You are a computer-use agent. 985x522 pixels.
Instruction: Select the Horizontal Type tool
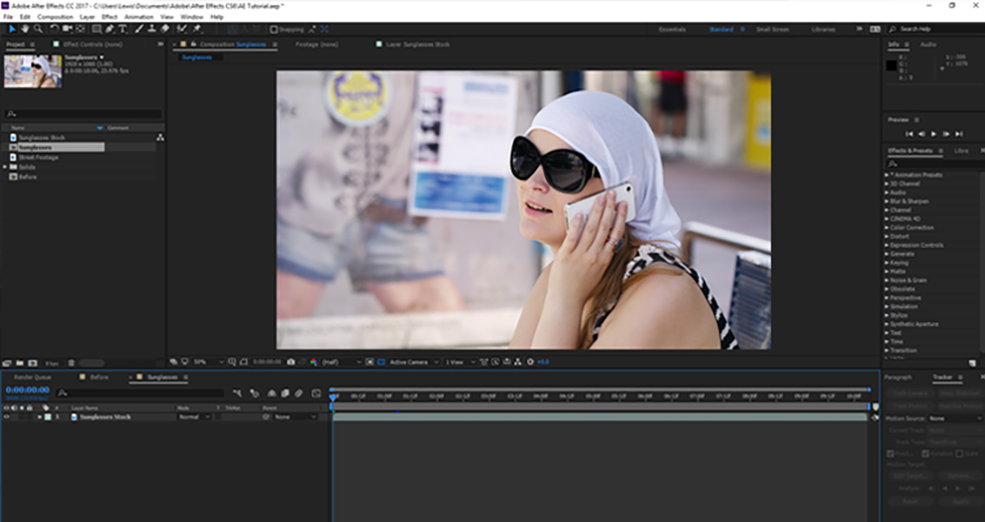point(123,29)
